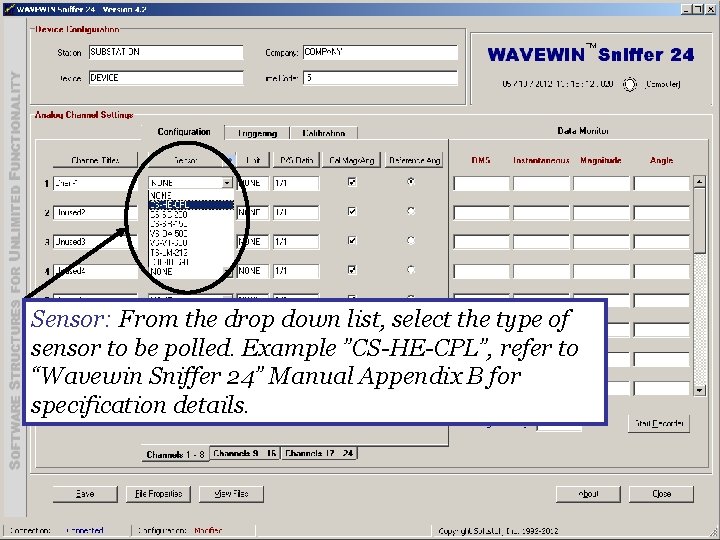Toggle the Cal Mag/Ang checkbox for channel 3
The image size is (720, 540).
tap(352, 241)
